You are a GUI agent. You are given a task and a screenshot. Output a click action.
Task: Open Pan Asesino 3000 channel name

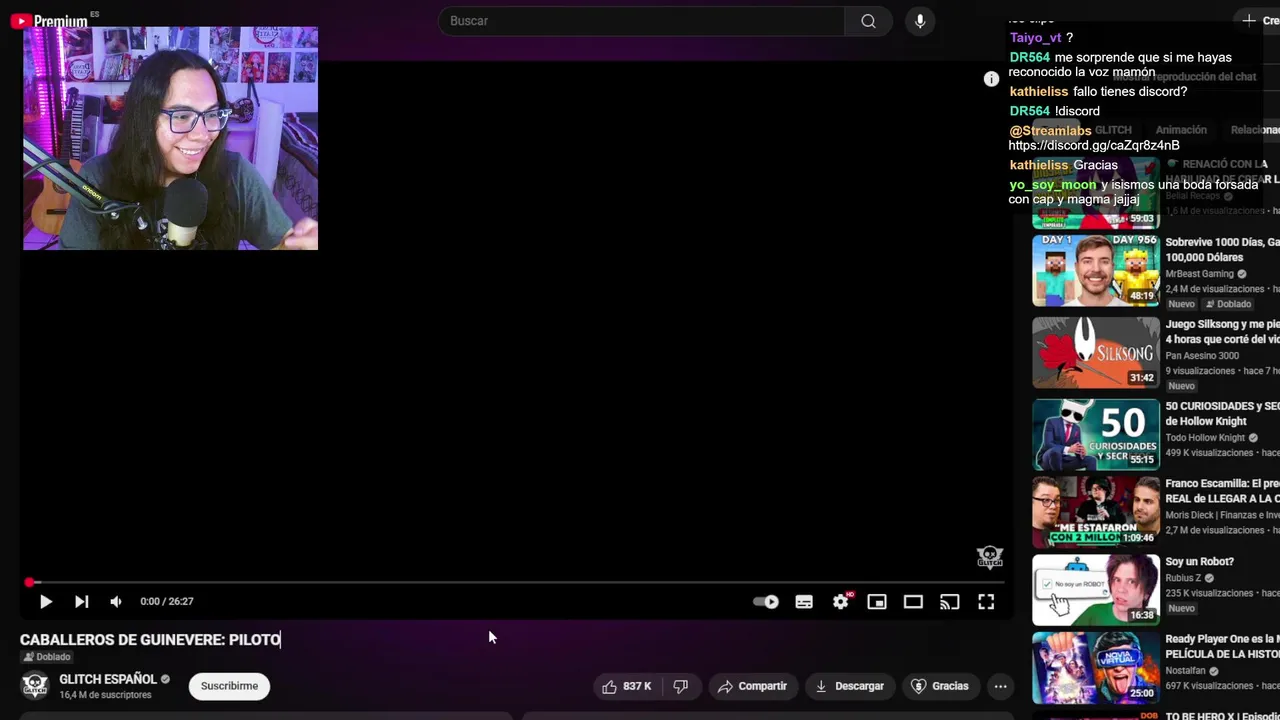[x=1202, y=356]
